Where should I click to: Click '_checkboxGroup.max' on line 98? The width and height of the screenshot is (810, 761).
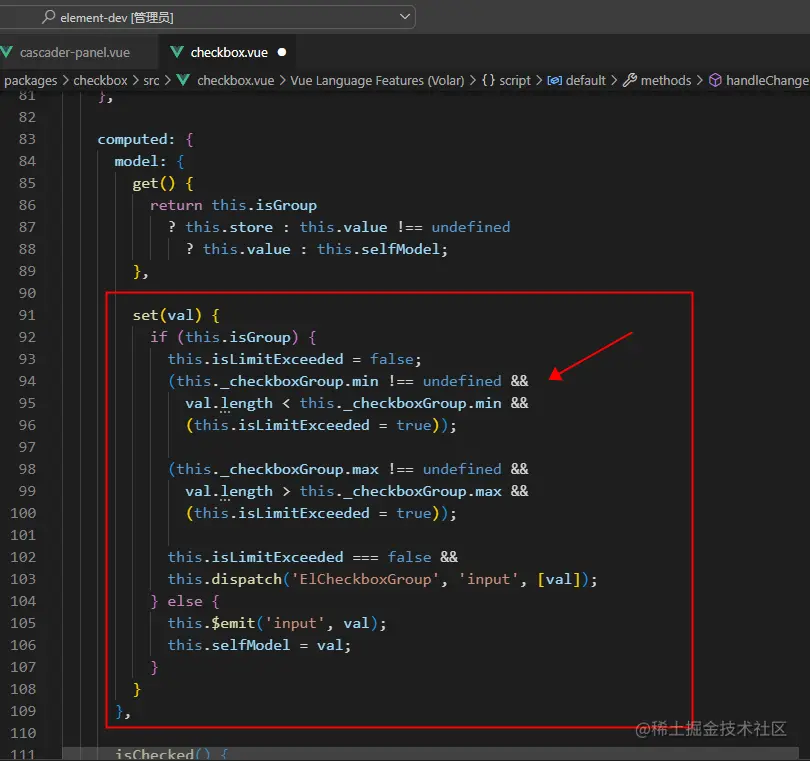click(299, 469)
